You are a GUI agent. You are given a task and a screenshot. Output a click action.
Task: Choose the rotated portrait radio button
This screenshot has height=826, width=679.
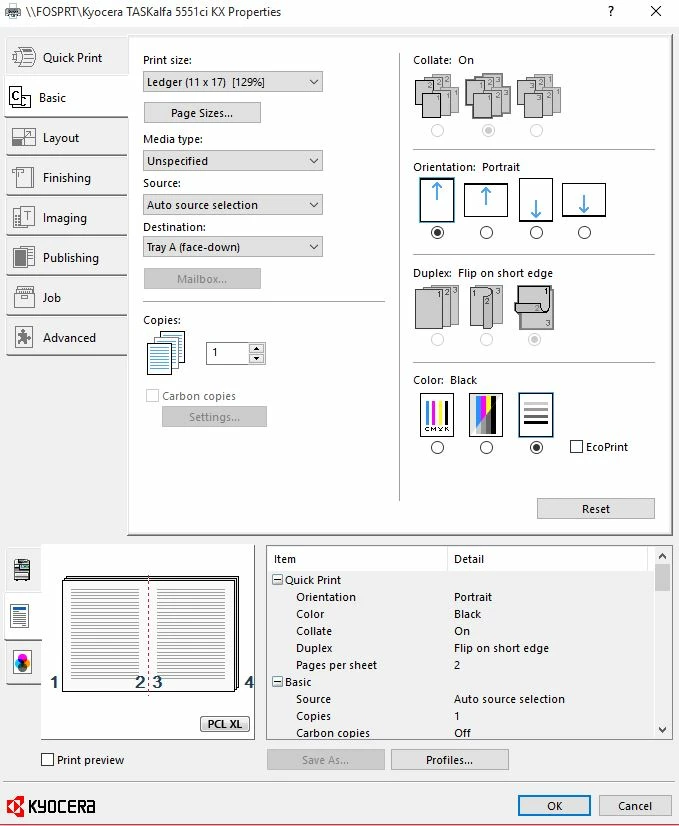pyautogui.click(x=536, y=232)
